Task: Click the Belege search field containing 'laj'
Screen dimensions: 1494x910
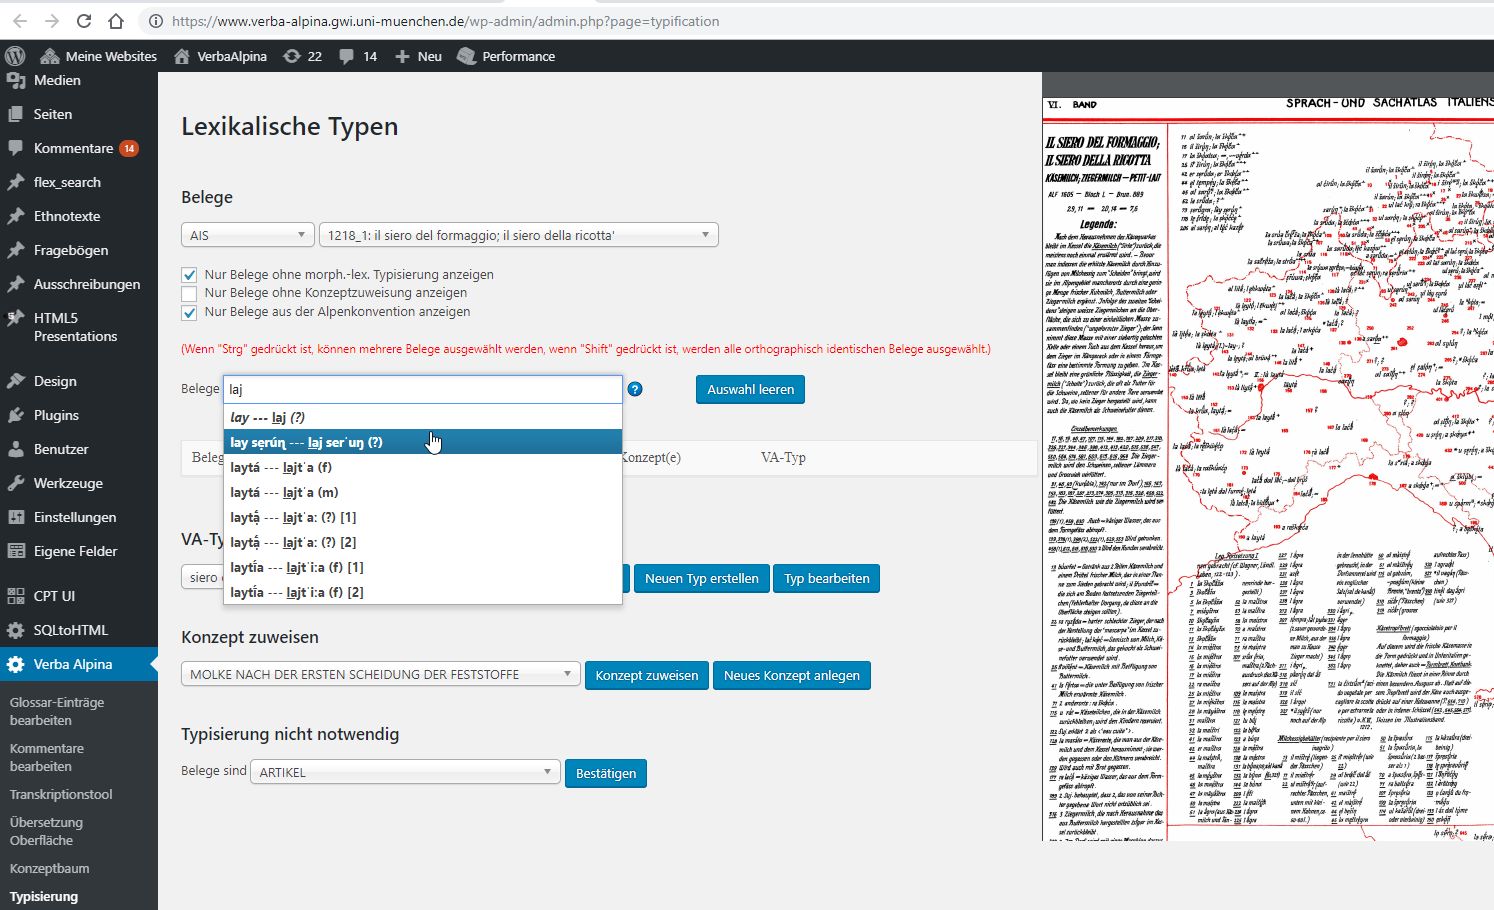Action: coord(422,389)
